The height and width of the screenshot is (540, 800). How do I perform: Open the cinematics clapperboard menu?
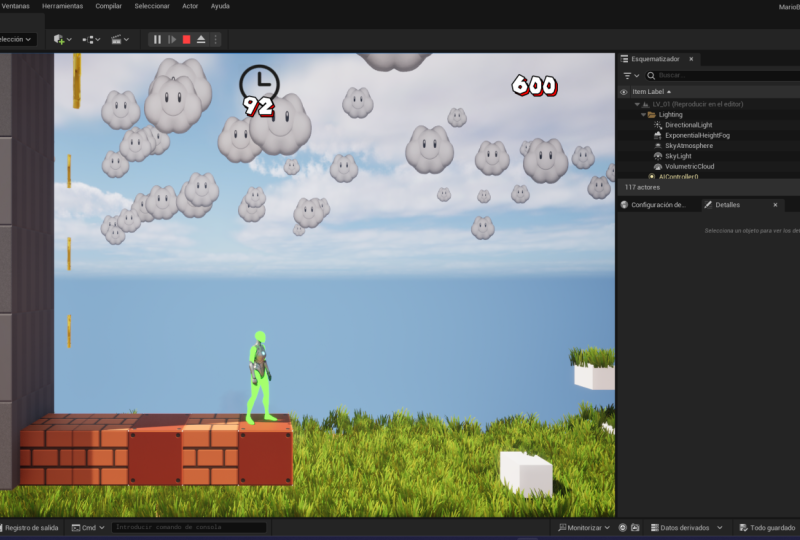pyautogui.click(x=119, y=39)
